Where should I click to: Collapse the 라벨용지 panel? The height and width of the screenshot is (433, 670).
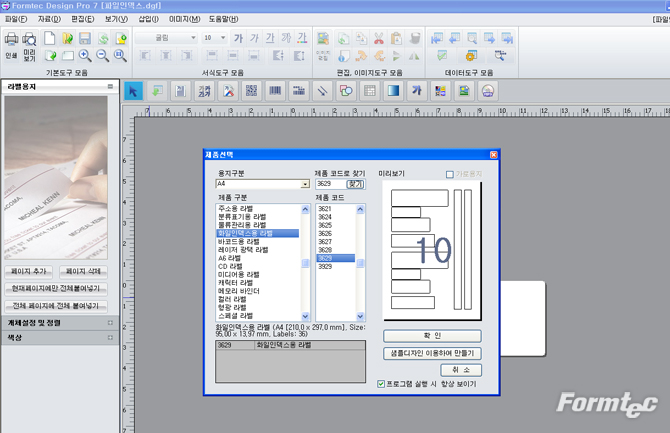point(110,86)
